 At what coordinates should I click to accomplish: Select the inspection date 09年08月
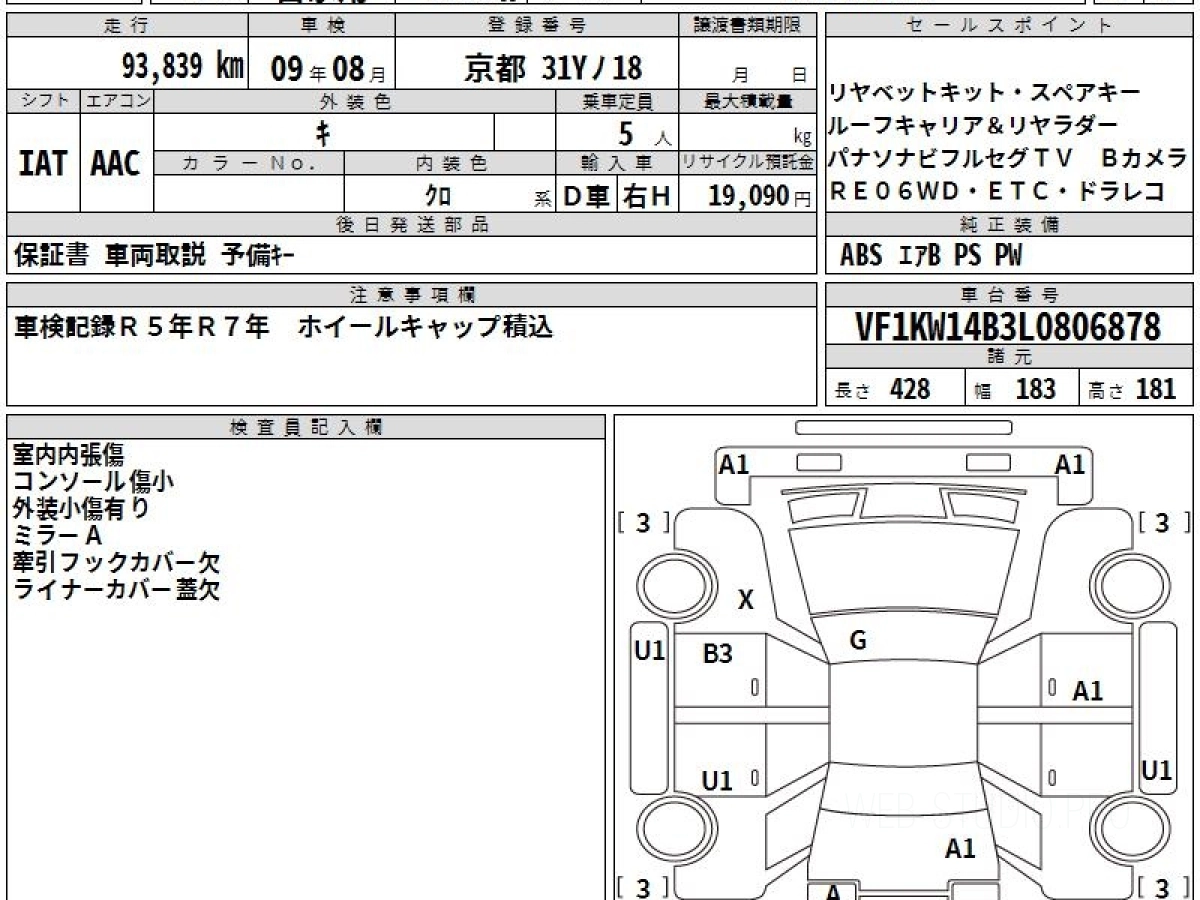pos(327,68)
